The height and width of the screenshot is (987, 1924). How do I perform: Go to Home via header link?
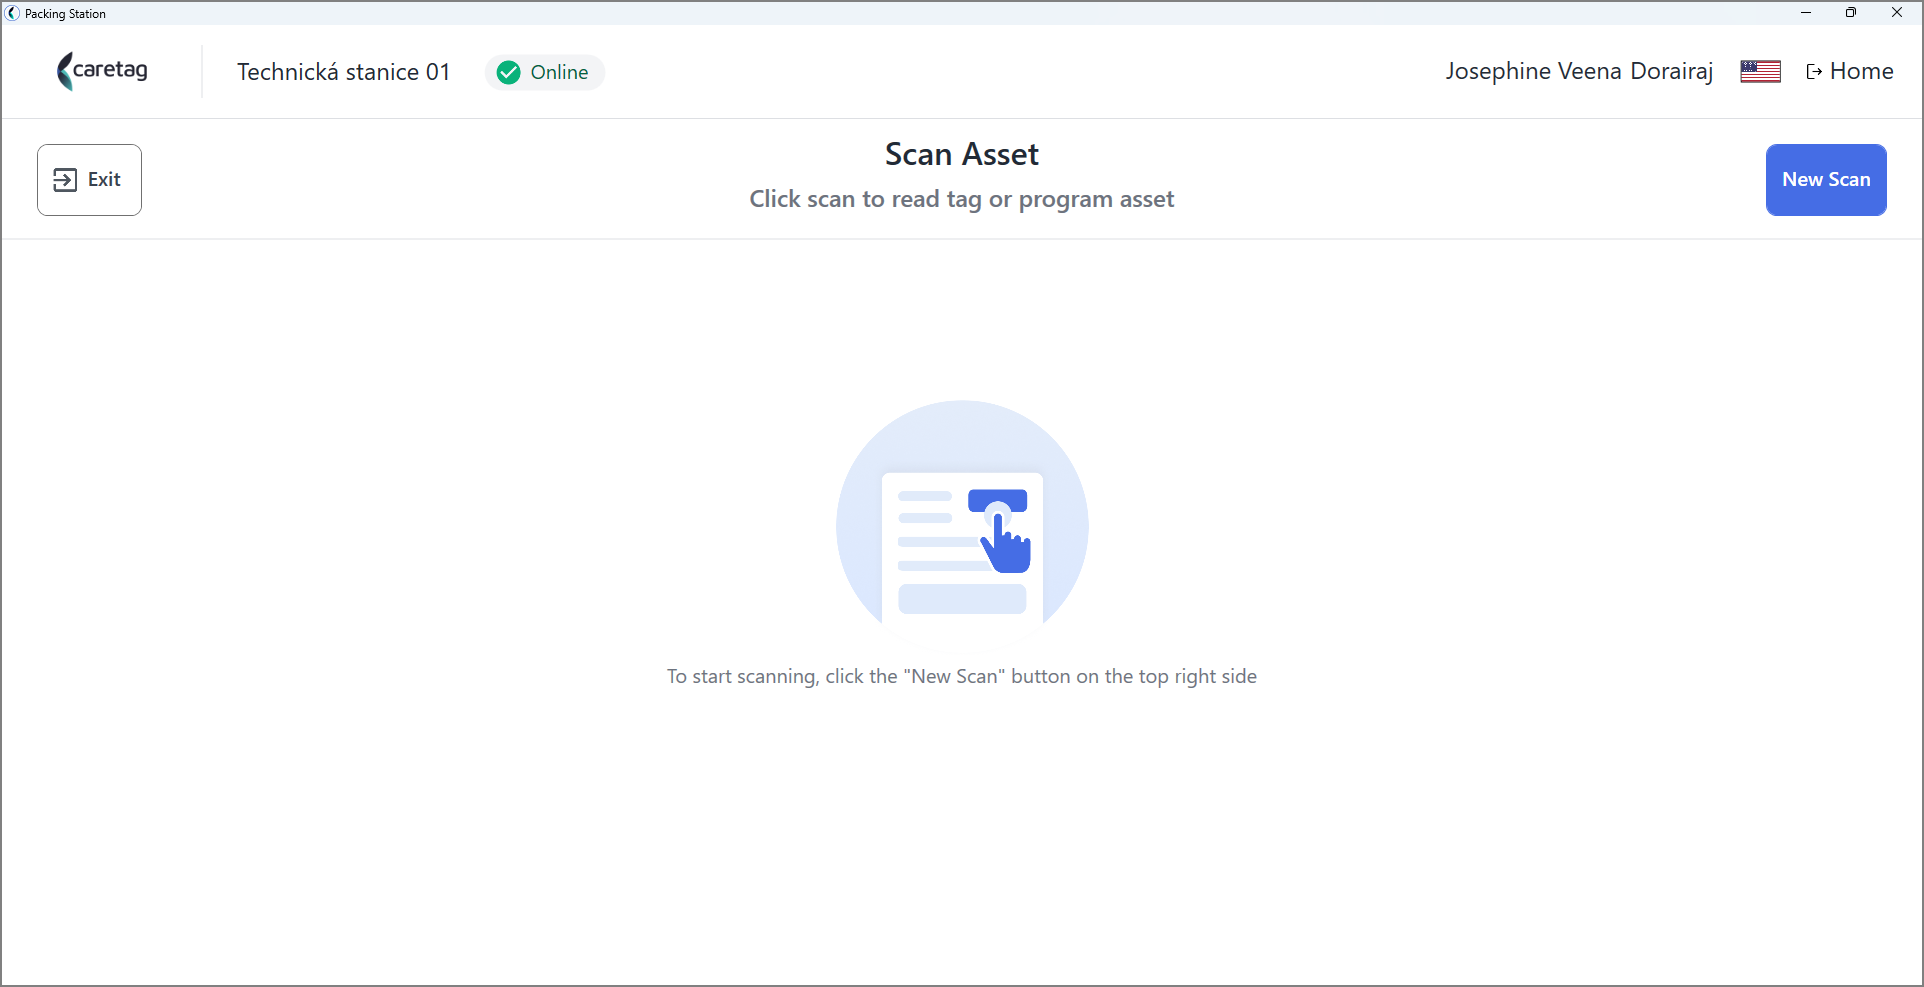(x=1850, y=71)
